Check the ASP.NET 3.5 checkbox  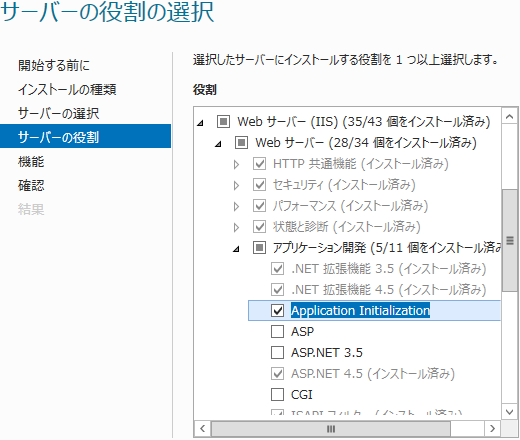277,353
